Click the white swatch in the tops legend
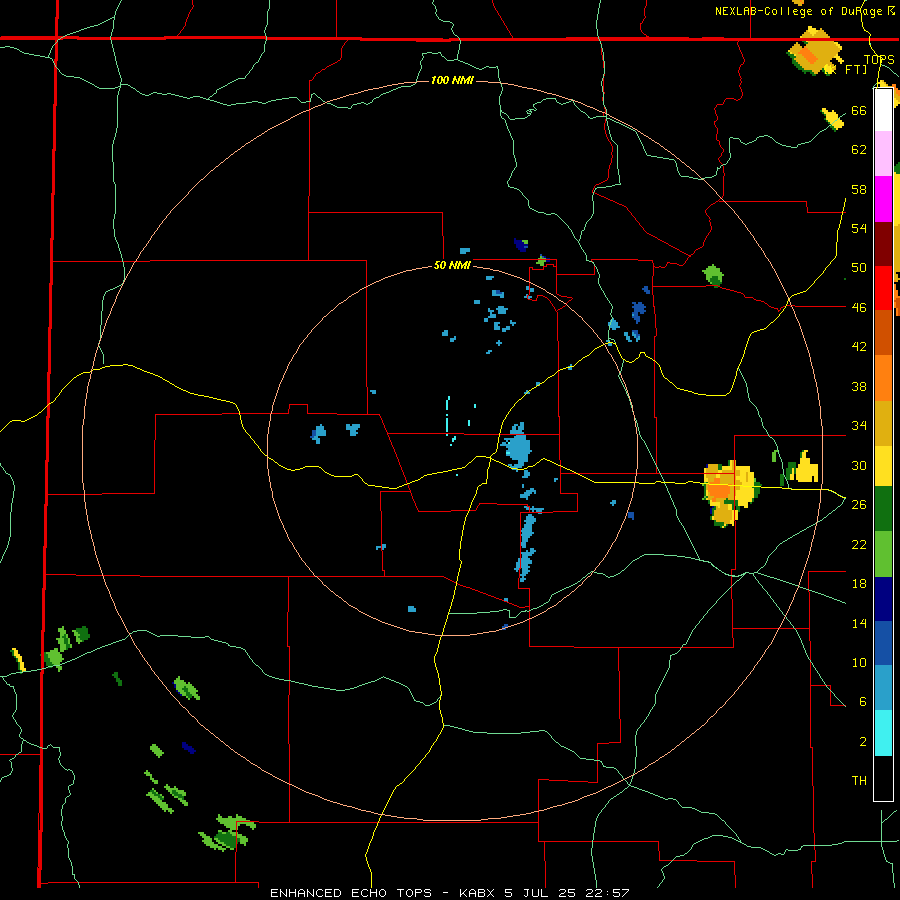The height and width of the screenshot is (900, 900). pyautogui.click(x=883, y=110)
